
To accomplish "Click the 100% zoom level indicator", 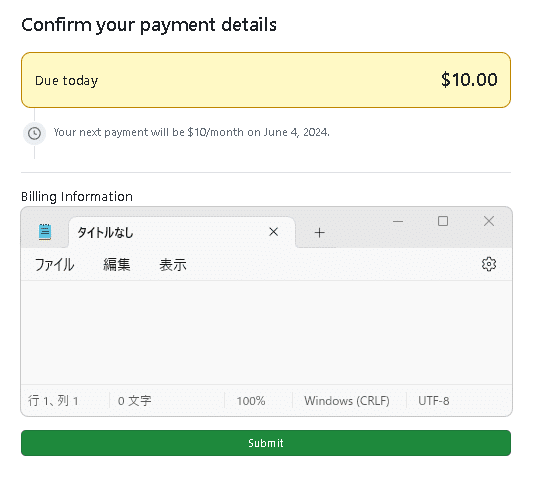I will (251, 401).
